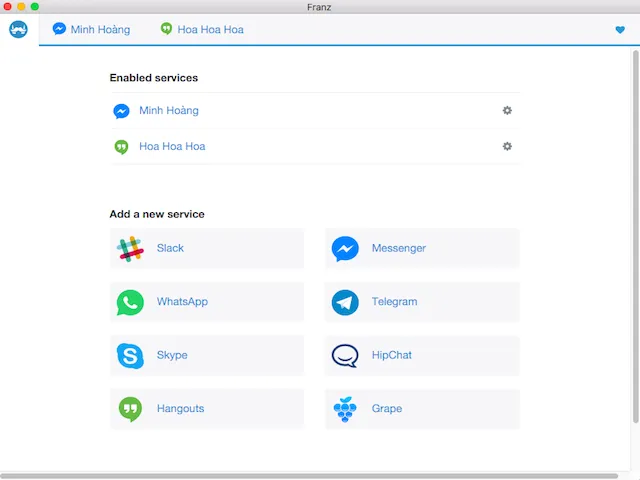Viewport: 640px width, 480px height.
Task: Click the blue heart icon
Action: click(620, 30)
